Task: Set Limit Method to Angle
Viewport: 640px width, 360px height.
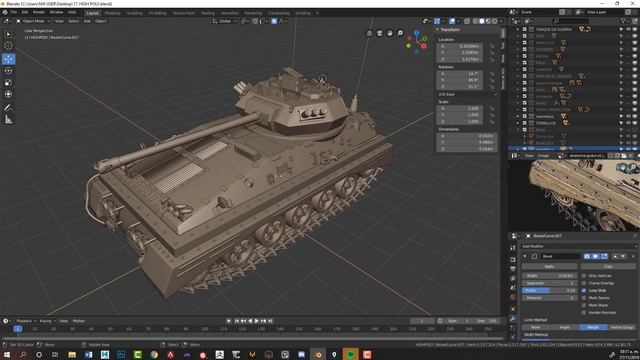Action: pos(564,327)
